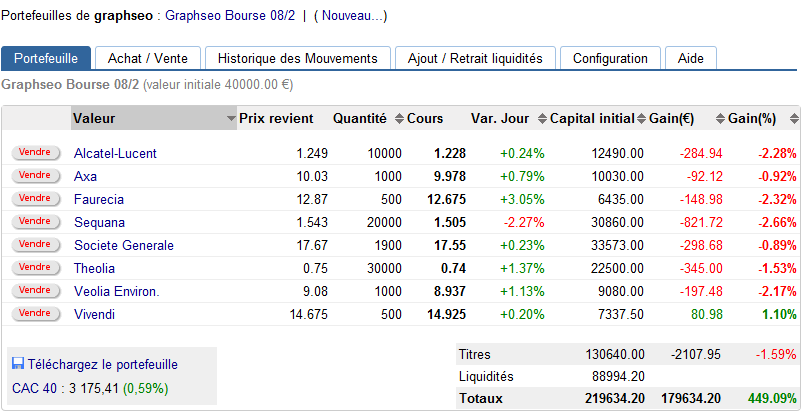The image size is (804, 412).
Task: Open the Theolia stock page
Action: coord(94,268)
